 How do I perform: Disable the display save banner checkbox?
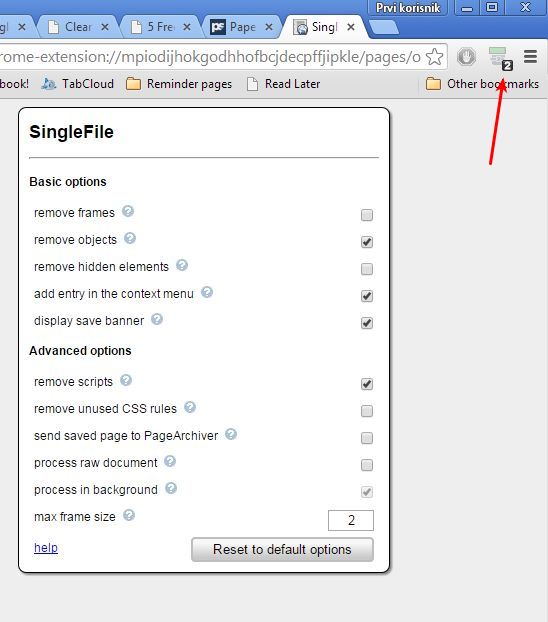[367, 323]
